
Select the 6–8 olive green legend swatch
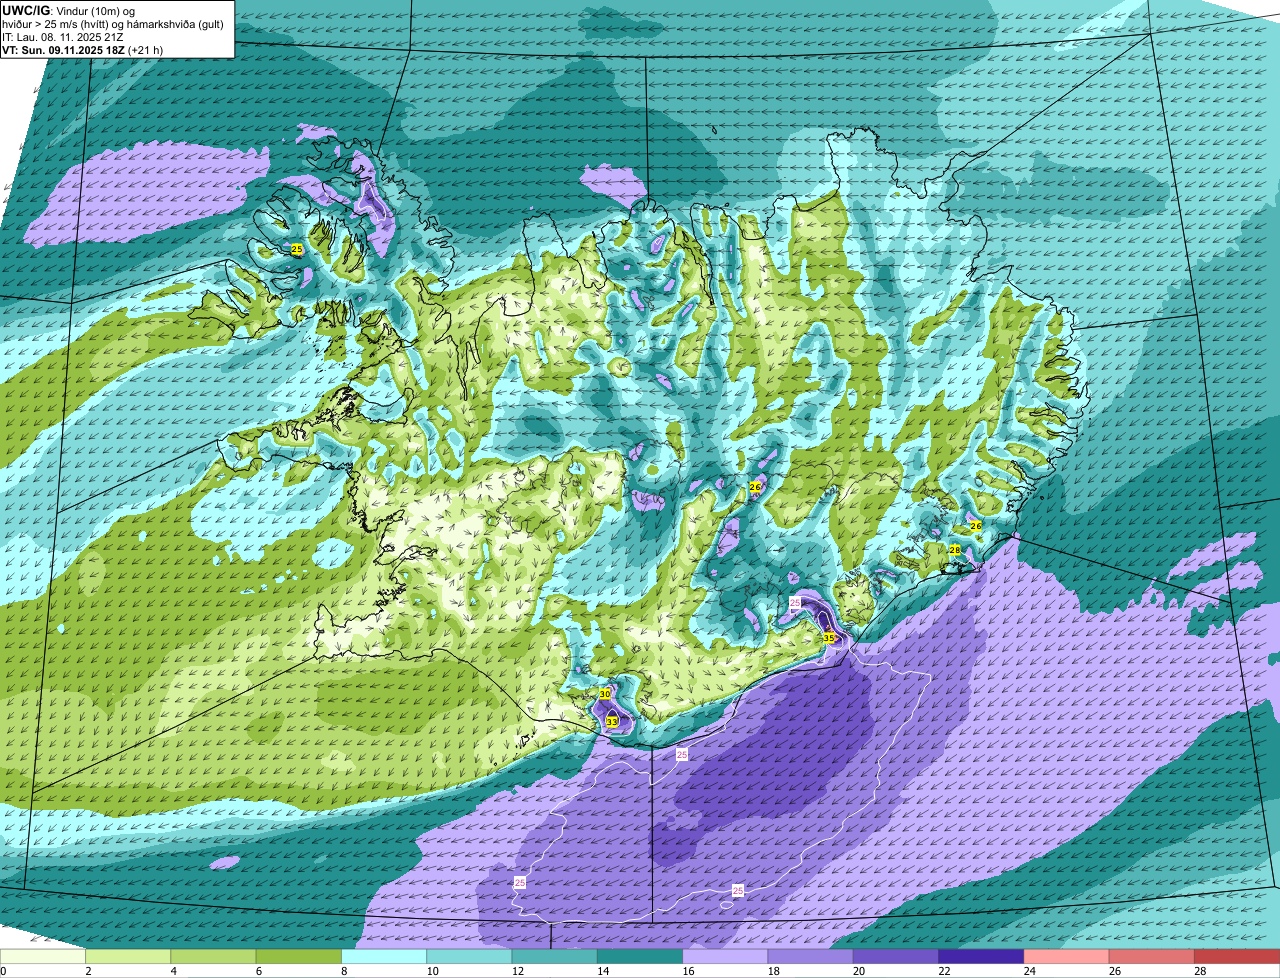click(x=298, y=957)
